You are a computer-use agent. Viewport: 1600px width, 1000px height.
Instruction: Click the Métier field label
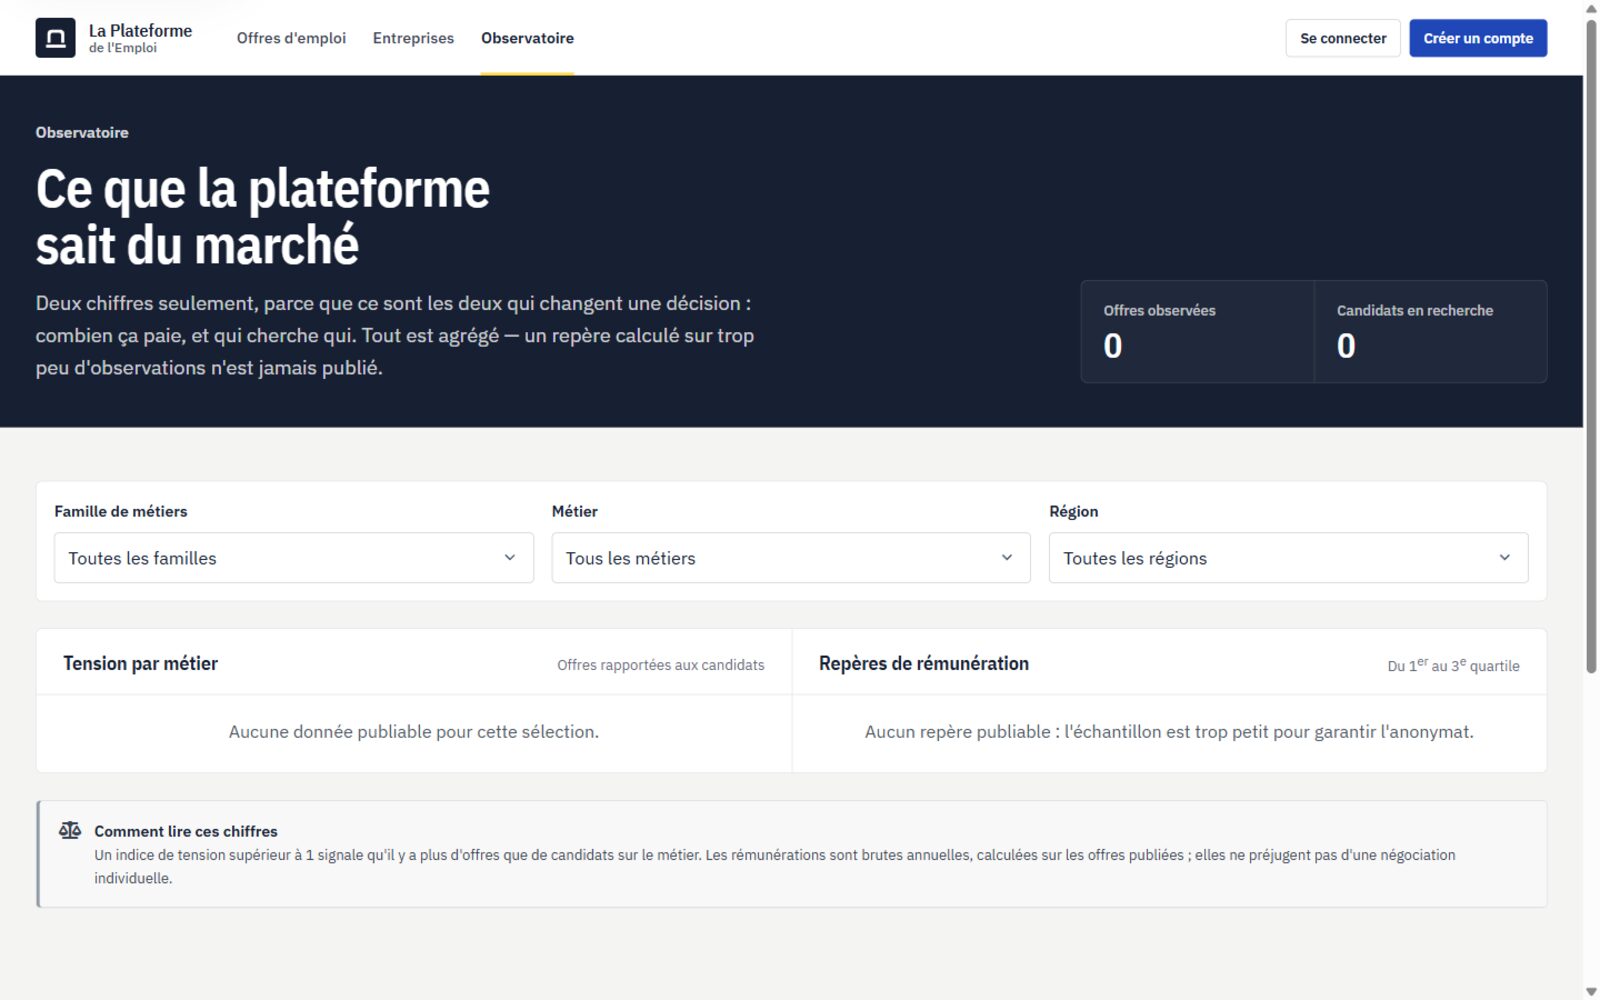click(575, 511)
